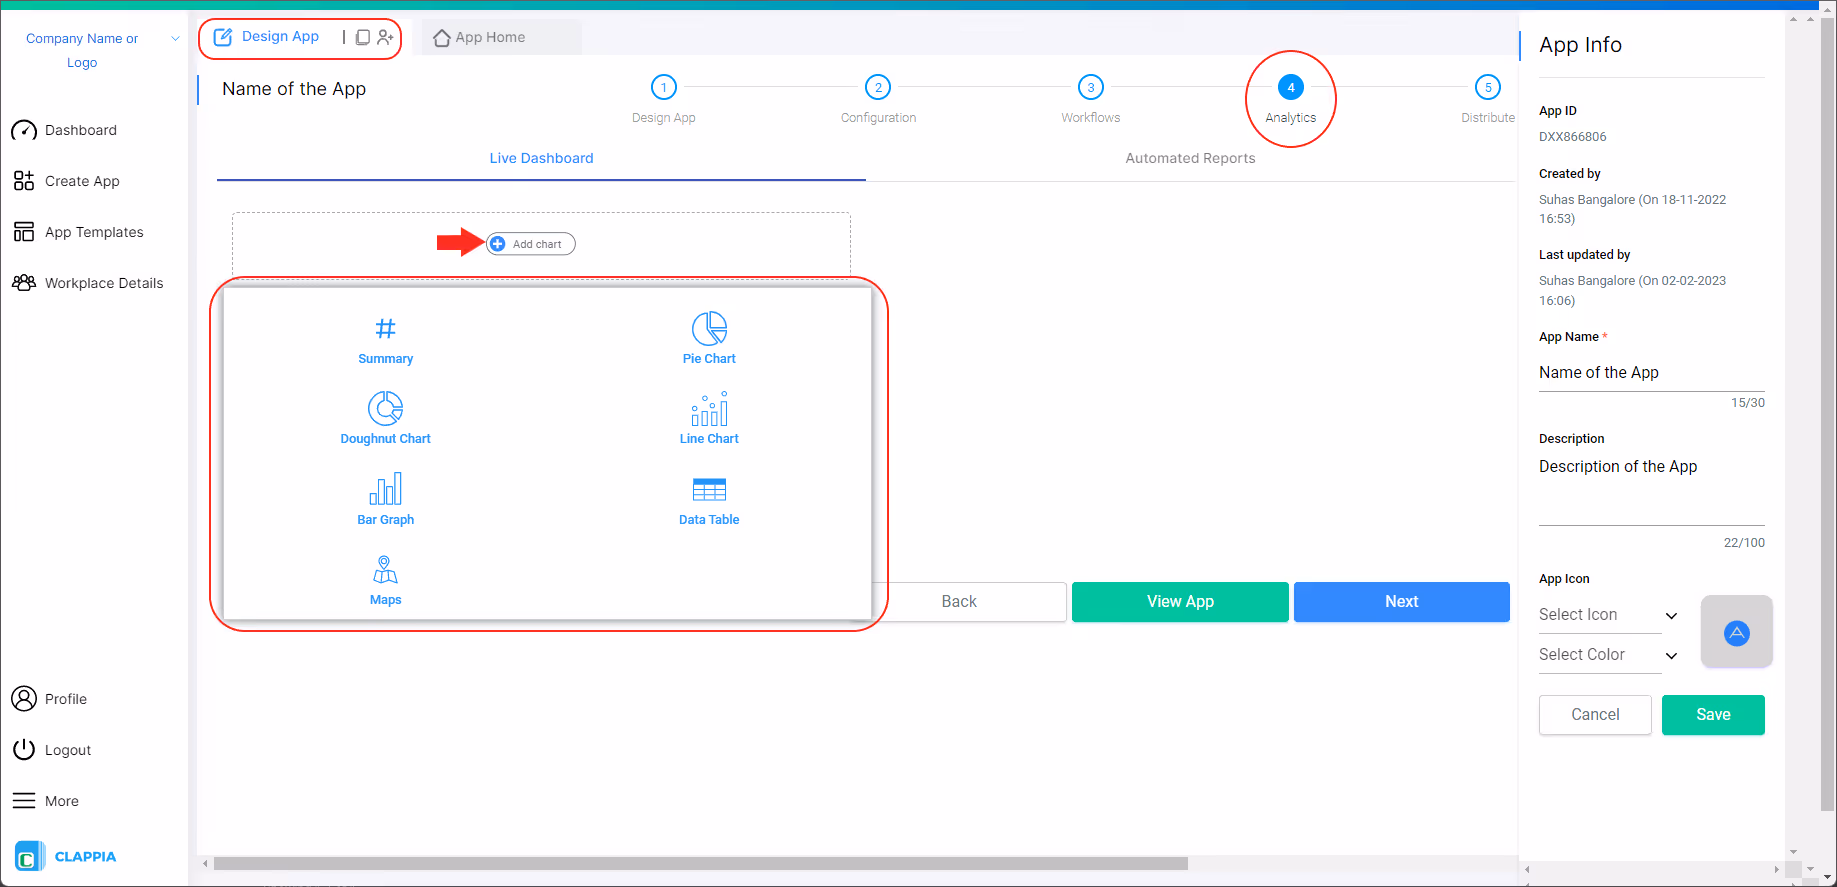Open Create App in sidebar
The height and width of the screenshot is (887, 1837).
(66, 181)
